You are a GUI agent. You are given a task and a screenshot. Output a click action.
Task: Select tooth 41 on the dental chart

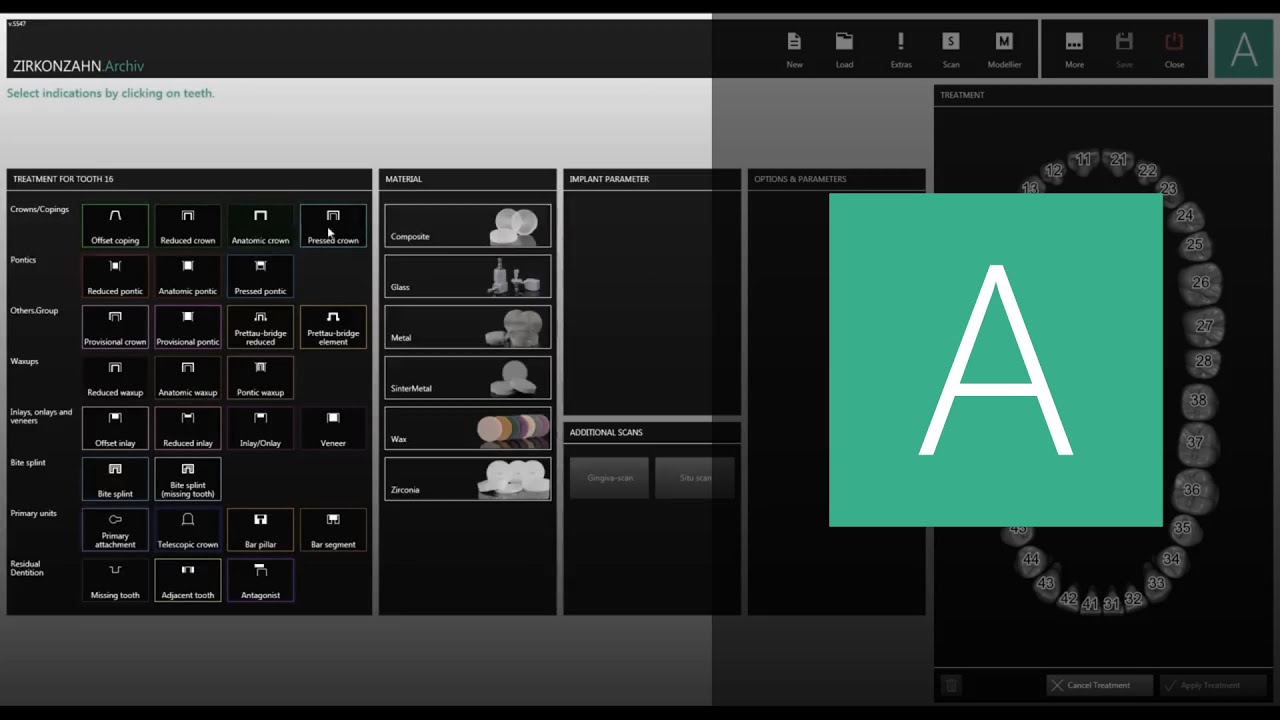(x=1090, y=604)
